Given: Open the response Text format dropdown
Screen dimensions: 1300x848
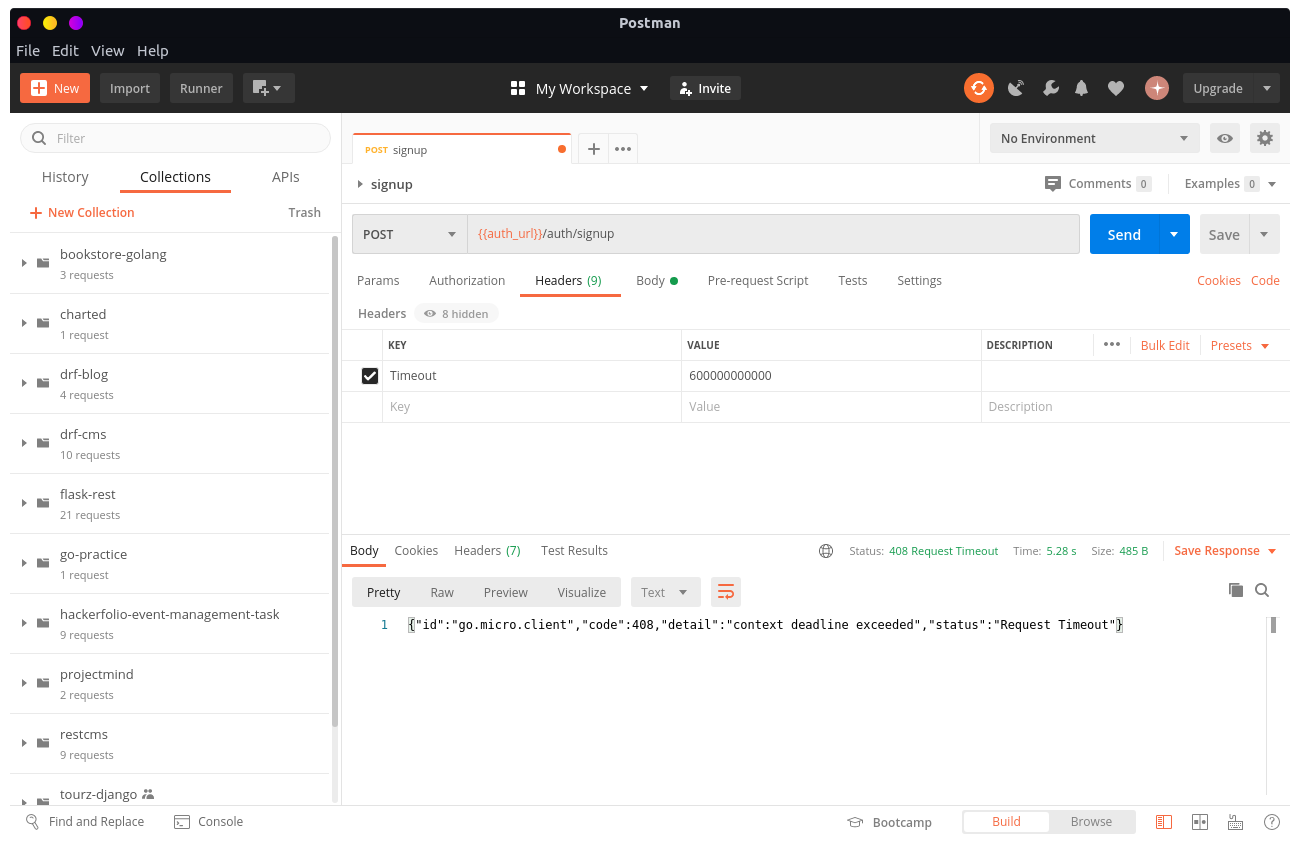Looking at the screenshot, I should tap(665, 592).
